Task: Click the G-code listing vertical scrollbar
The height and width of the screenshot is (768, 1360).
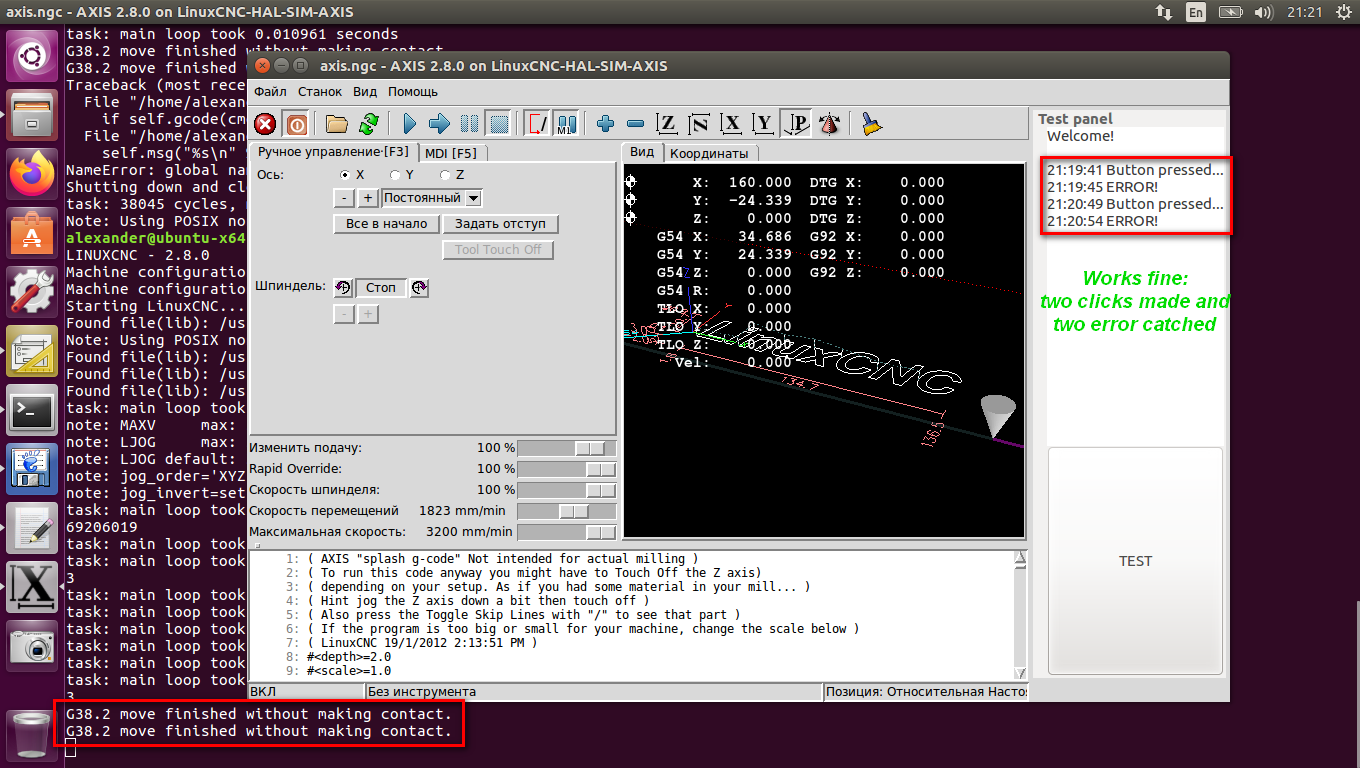Action: click(x=1020, y=615)
